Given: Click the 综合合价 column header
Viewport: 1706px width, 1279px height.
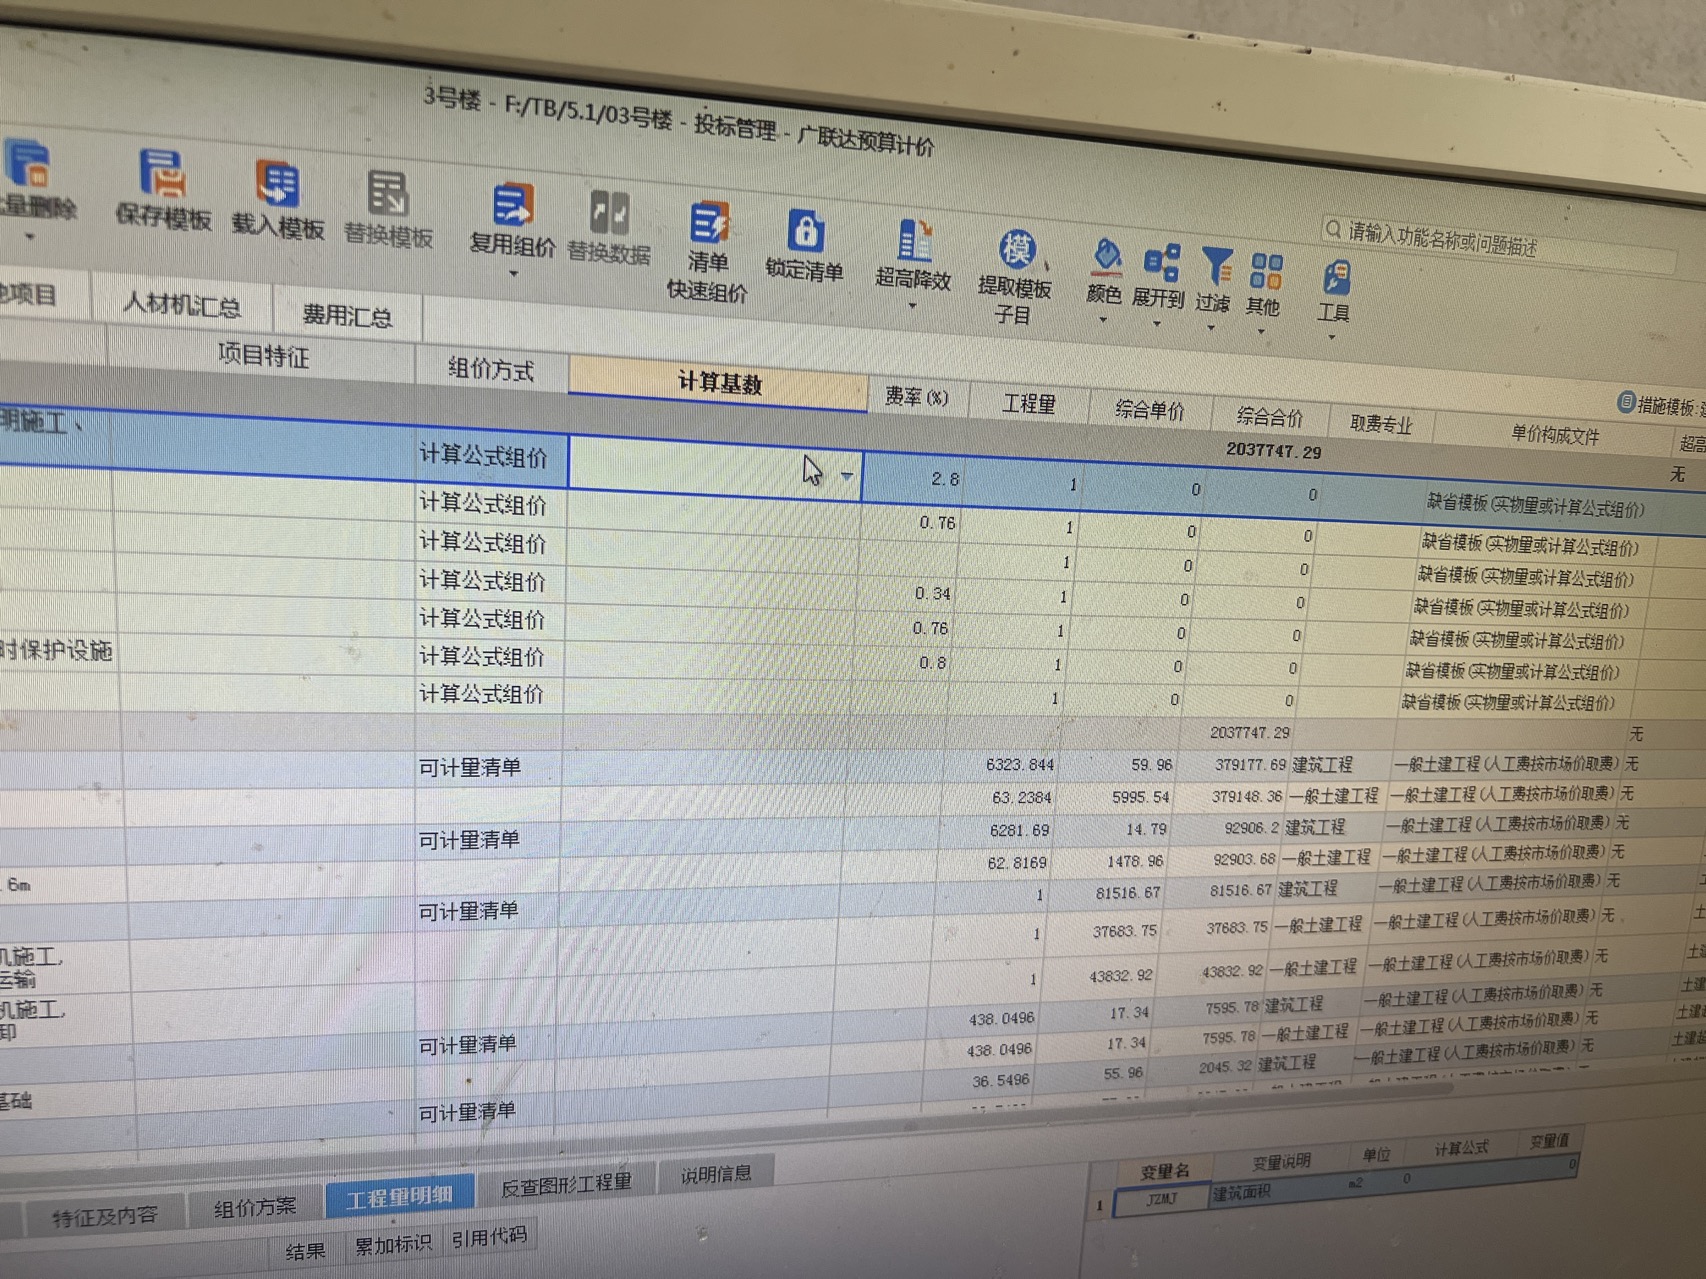Looking at the screenshot, I should (1270, 416).
